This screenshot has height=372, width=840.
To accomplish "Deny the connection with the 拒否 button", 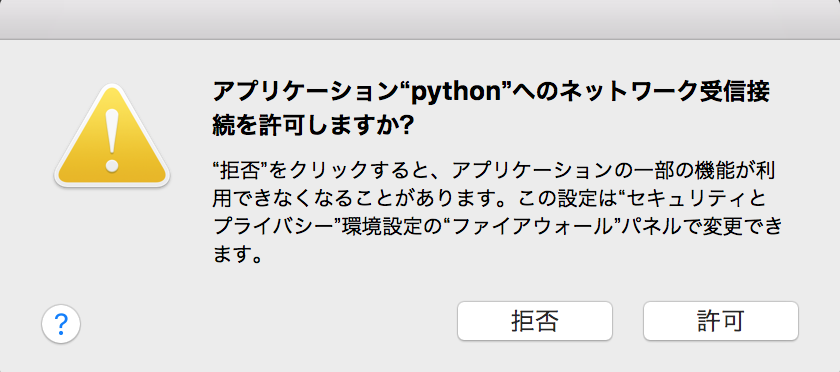I will tap(535, 321).
